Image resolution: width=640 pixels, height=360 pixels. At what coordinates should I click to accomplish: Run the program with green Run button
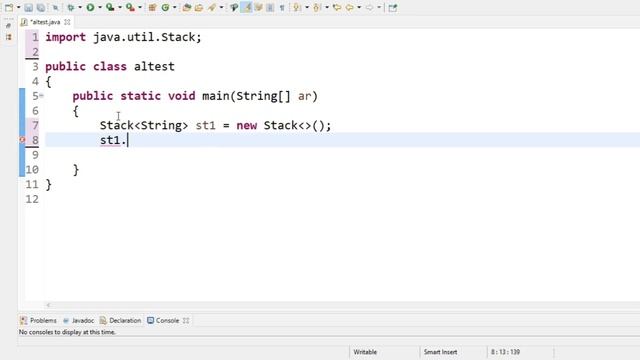coord(90,7)
